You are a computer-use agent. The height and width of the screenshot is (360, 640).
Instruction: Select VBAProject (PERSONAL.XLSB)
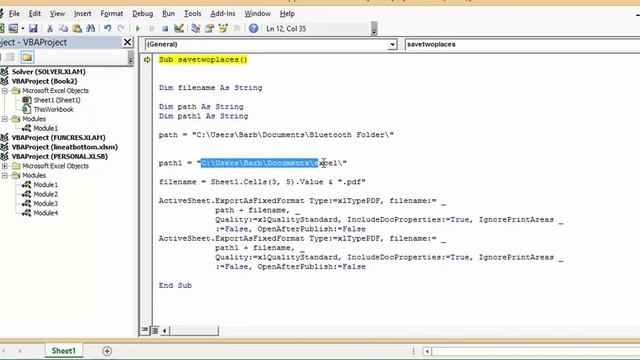[x=60, y=156]
